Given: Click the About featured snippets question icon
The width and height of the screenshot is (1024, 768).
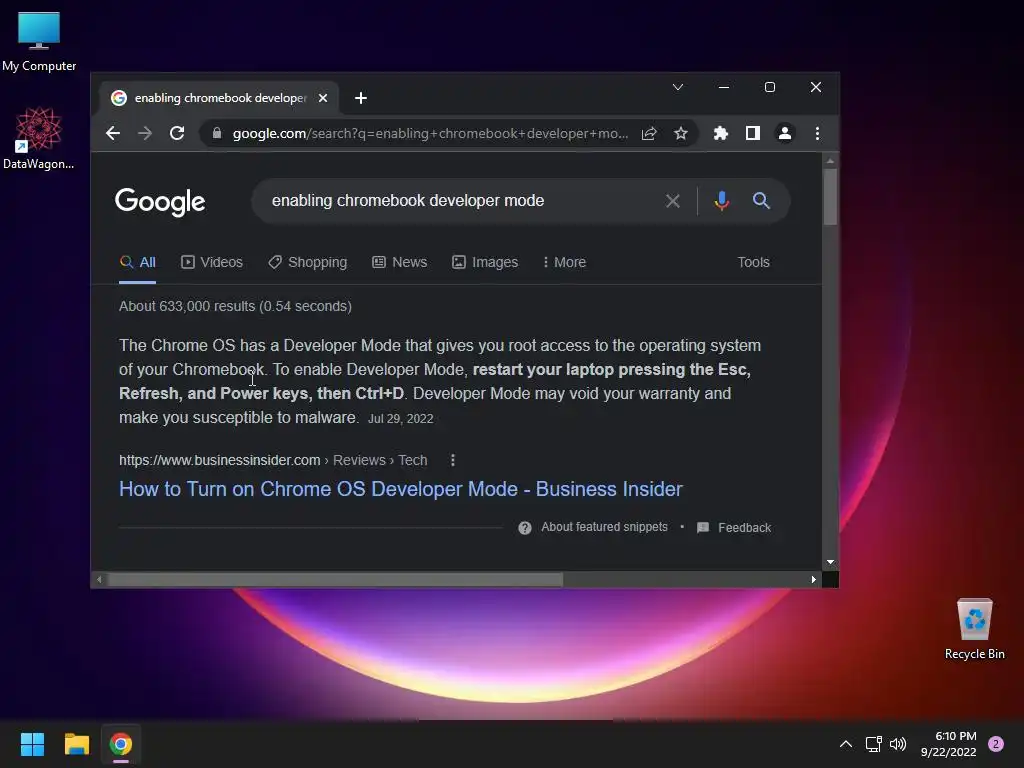Looking at the screenshot, I should click(524, 528).
